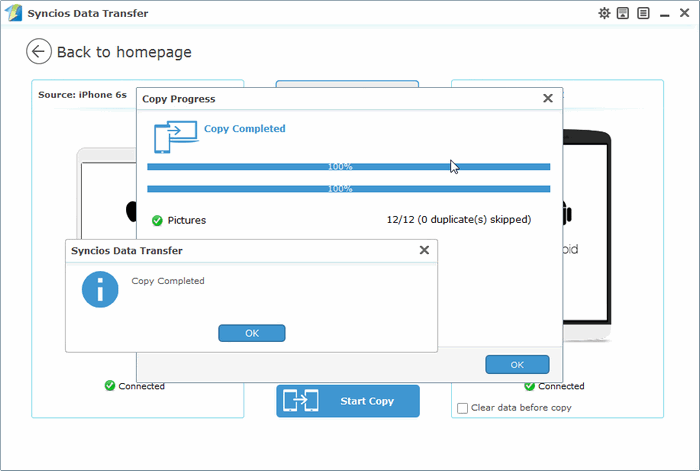Open the menu list icon in title bar
Screen dimensions: 700x471
click(x=643, y=13)
